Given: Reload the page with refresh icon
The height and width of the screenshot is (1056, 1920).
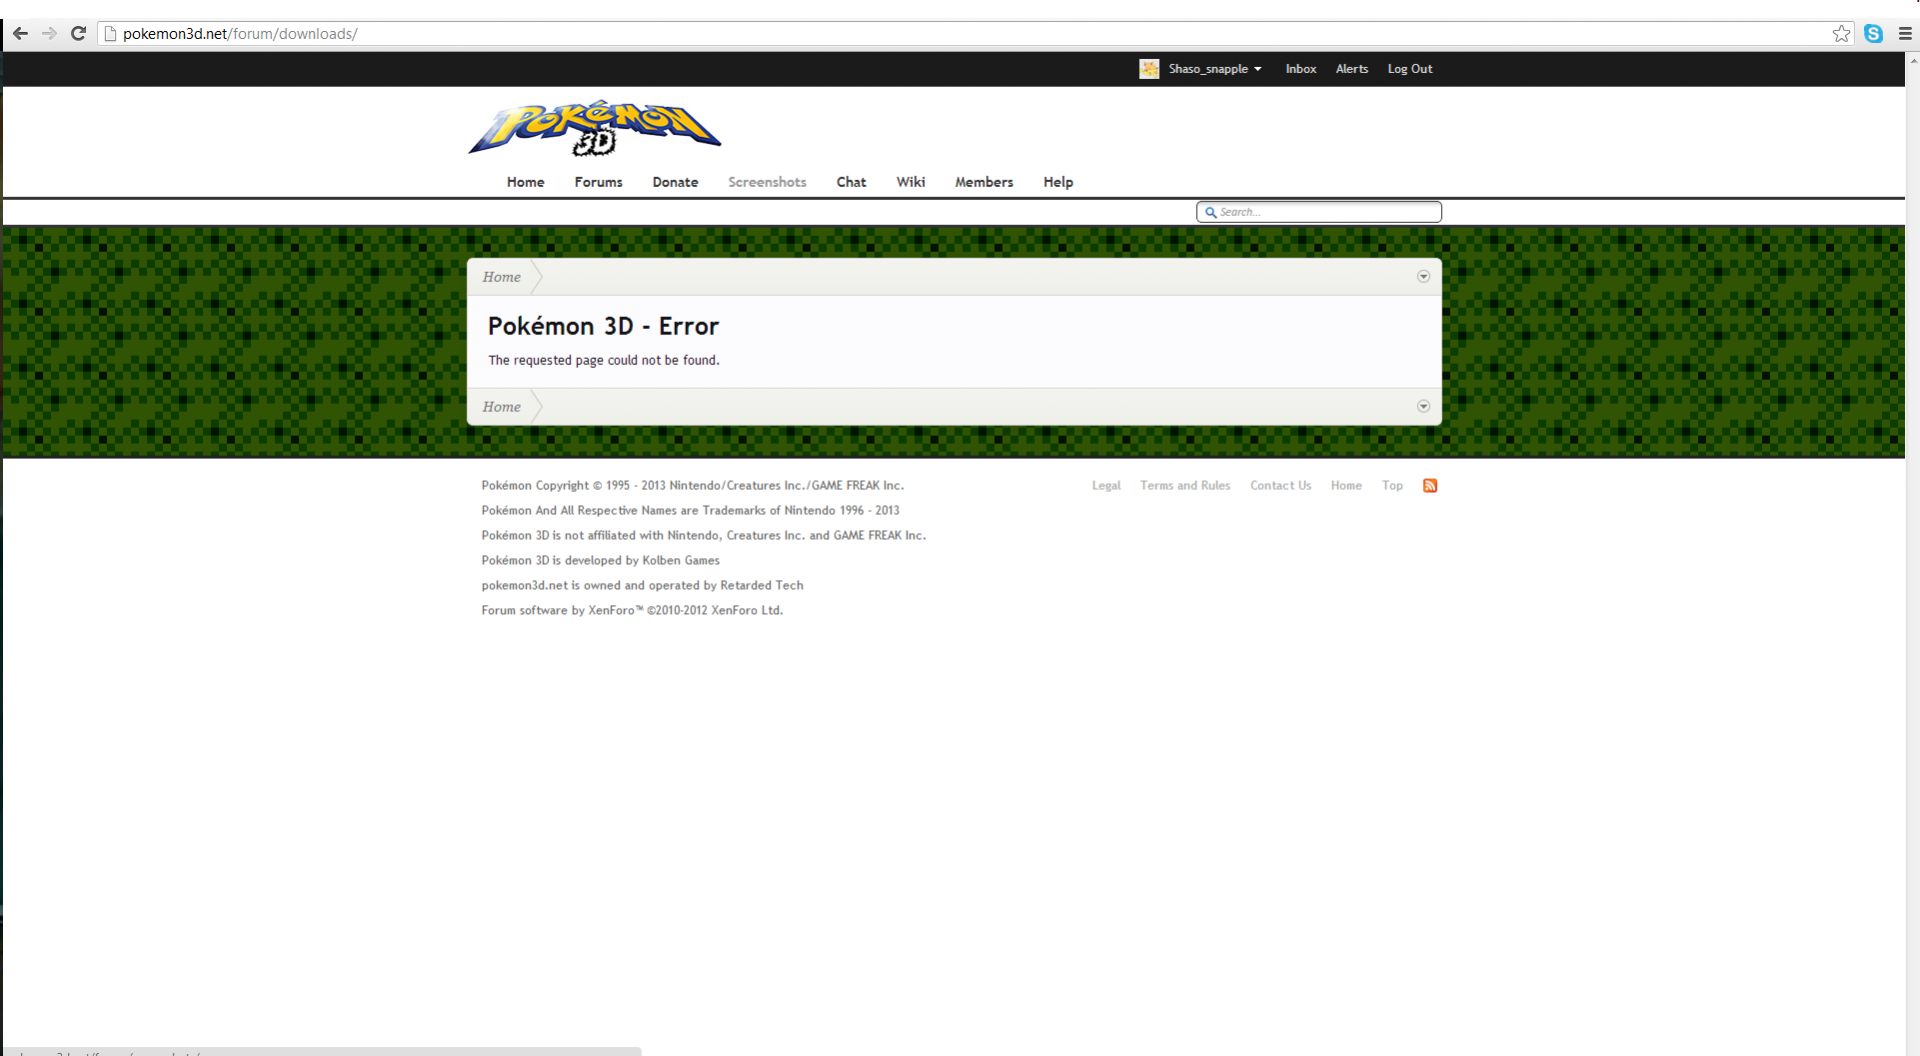Looking at the screenshot, I should point(78,33).
